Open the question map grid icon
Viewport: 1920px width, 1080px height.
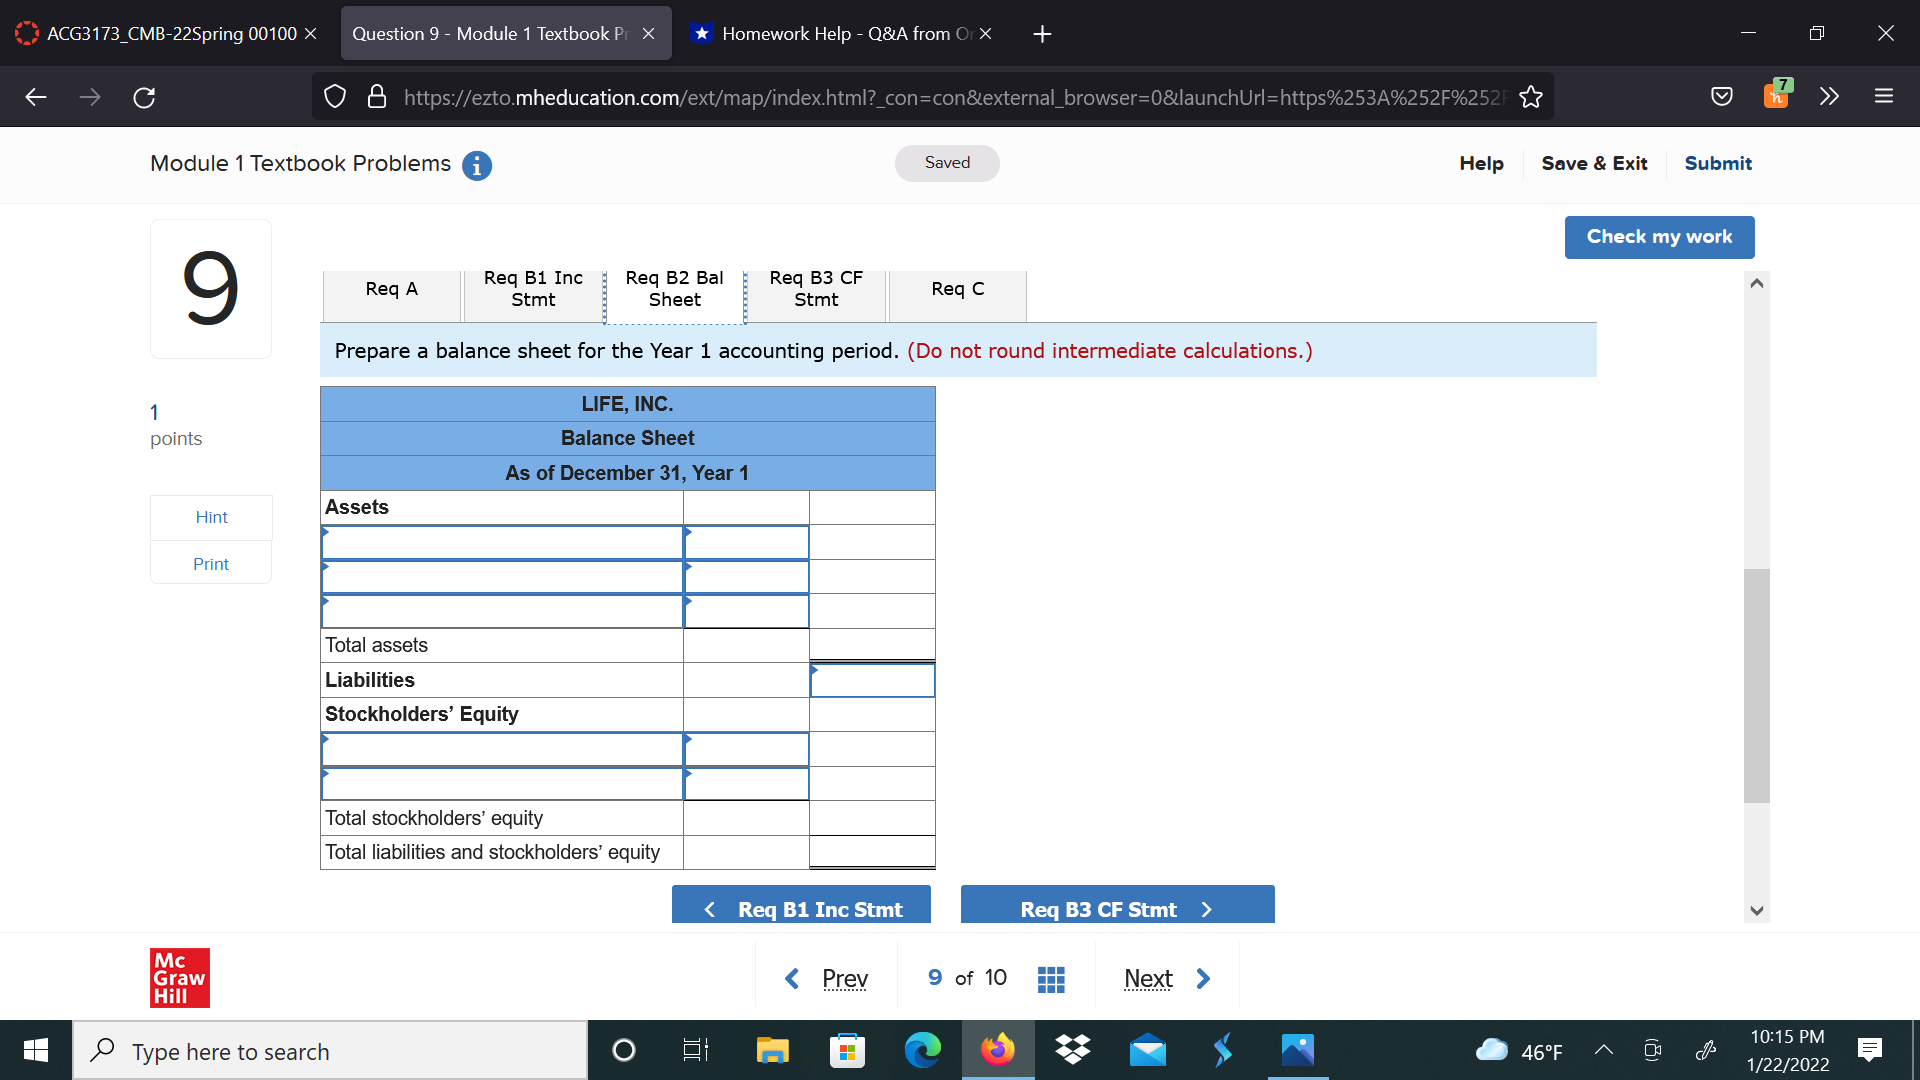tap(1051, 978)
